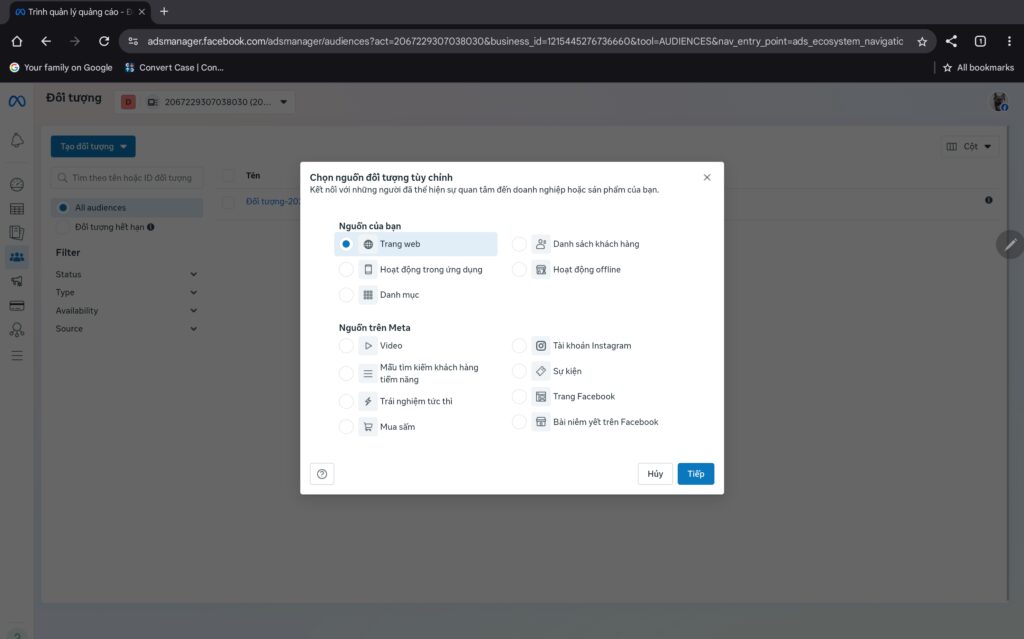Click the Hủy cancel button
This screenshot has height=639, width=1024.
[x=655, y=474]
